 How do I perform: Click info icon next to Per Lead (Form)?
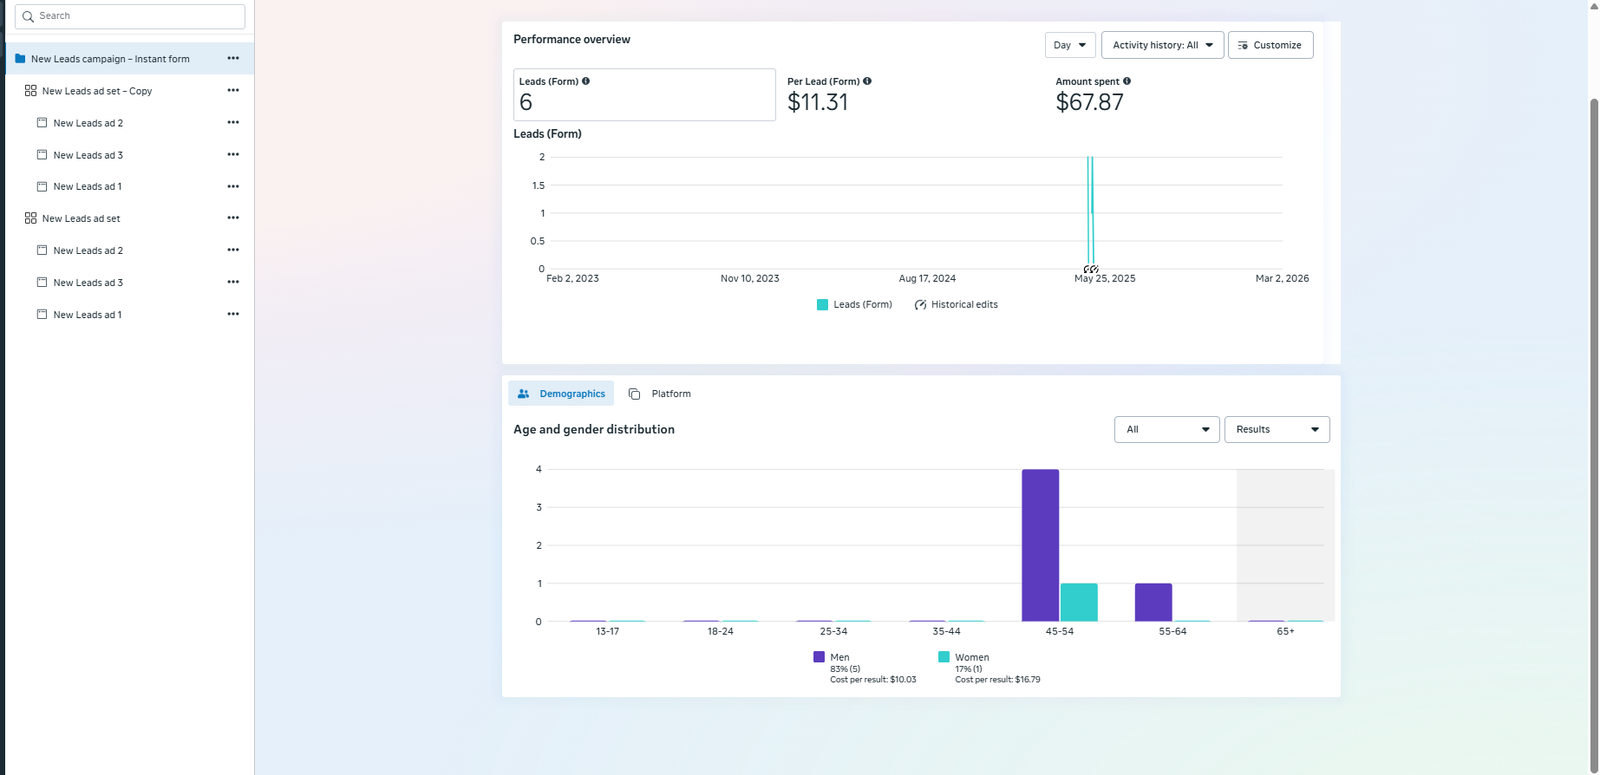[x=867, y=81]
